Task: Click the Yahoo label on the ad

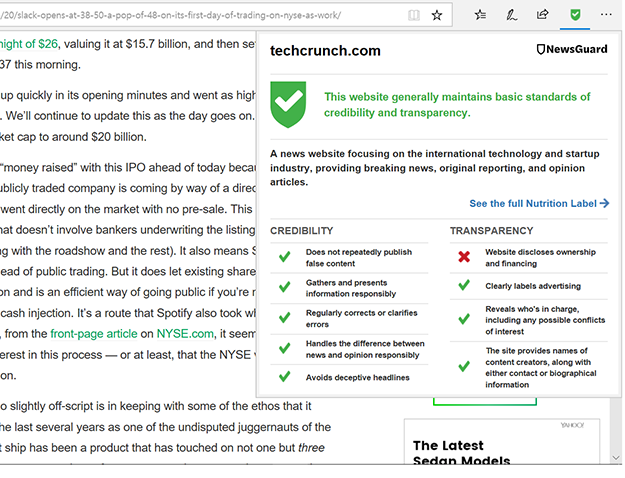Action: tap(572, 425)
